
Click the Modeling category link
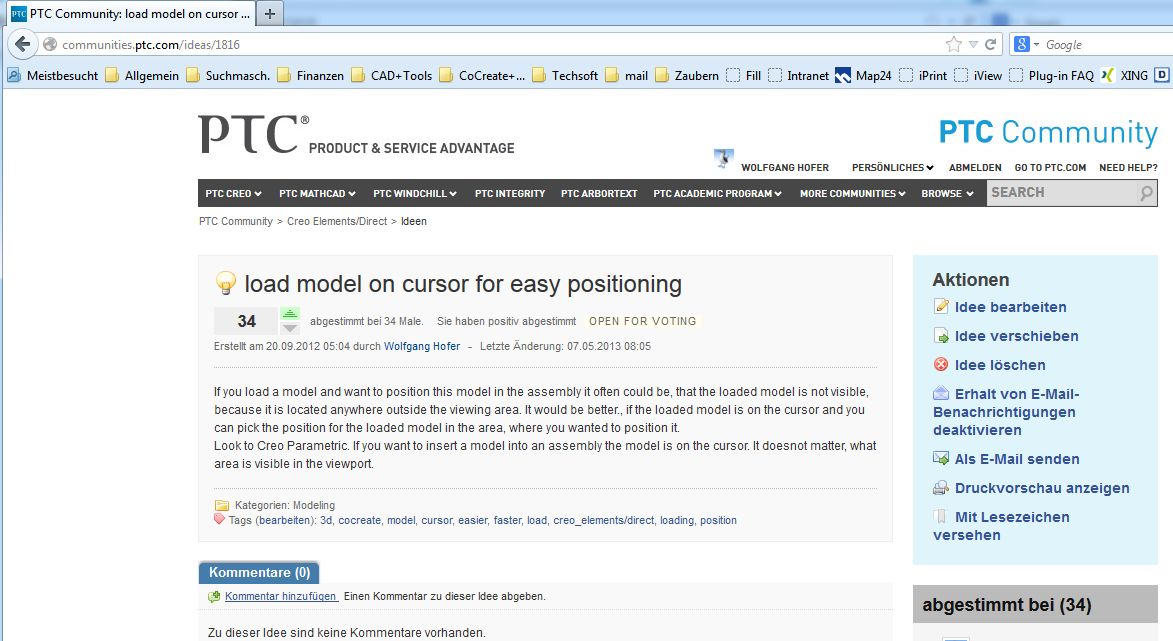click(x=313, y=505)
